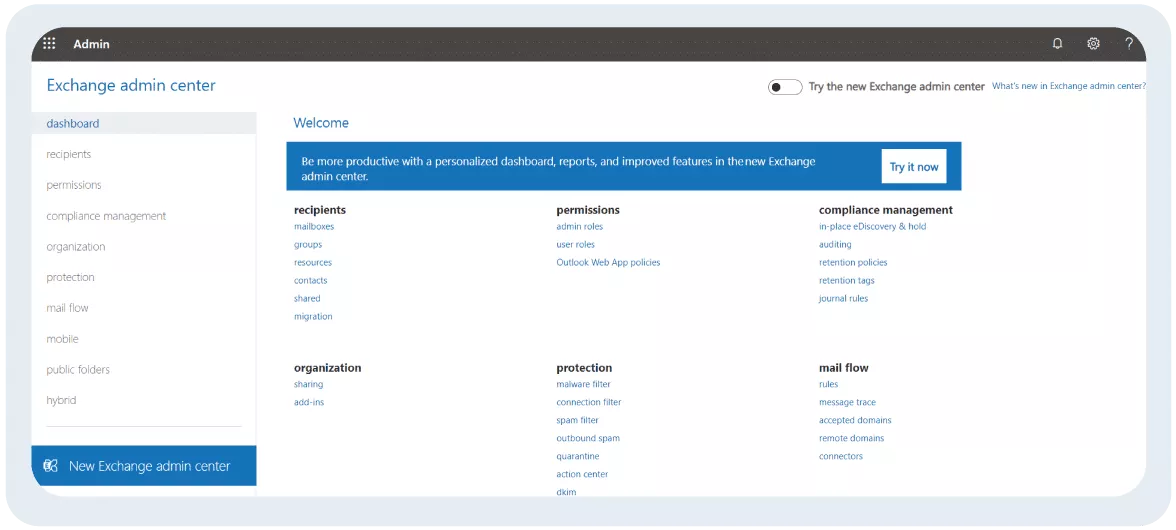Open the action center link
This screenshot has width=1176, height=530.
click(x=582, y=475)
